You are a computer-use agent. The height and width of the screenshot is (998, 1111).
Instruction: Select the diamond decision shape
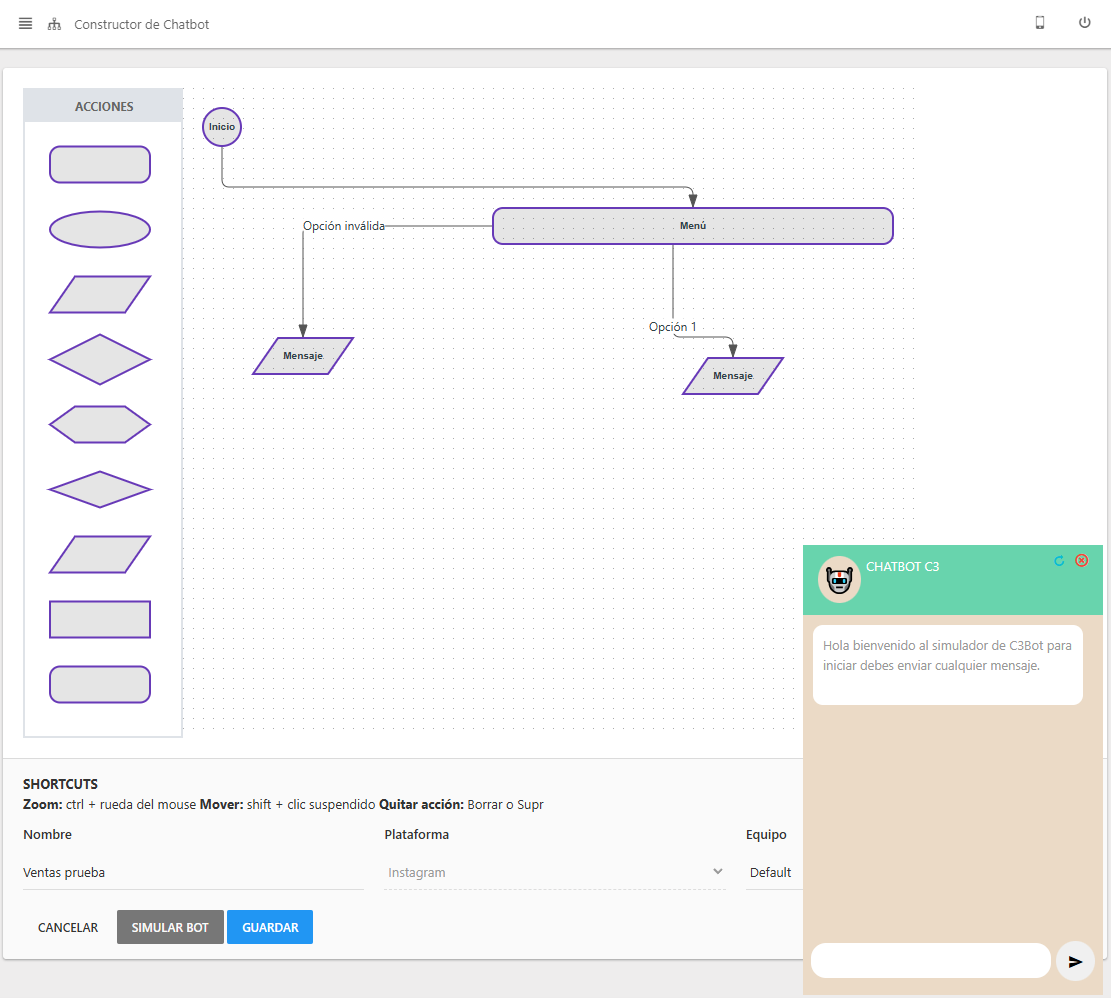tap(100, 359)
